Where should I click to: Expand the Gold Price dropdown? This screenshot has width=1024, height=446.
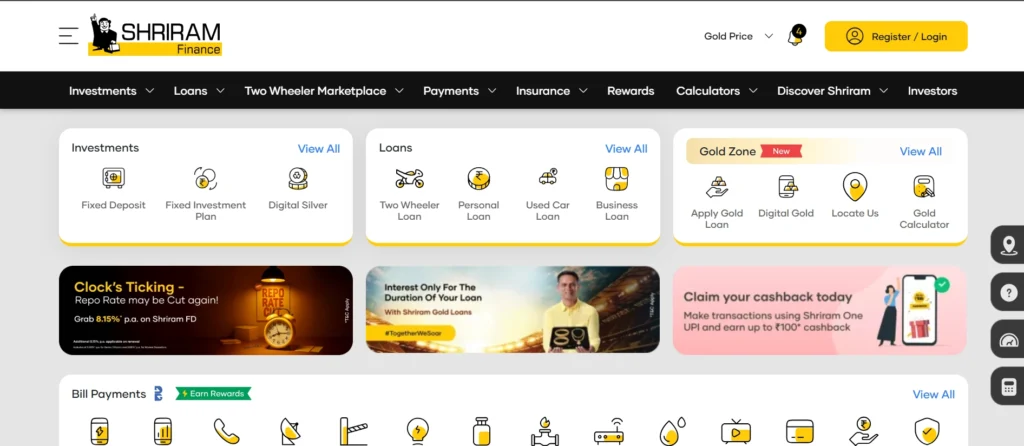pyautogui.click(x=738, y=36)
